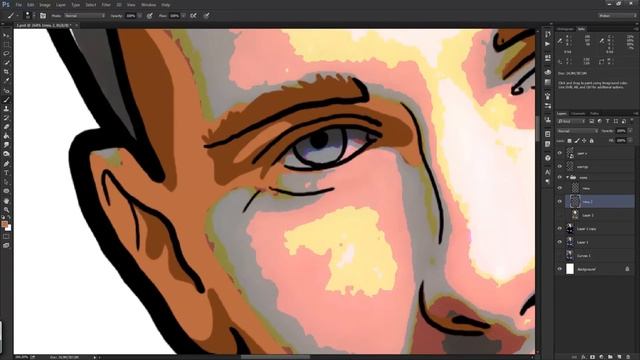Screen dimensions: 640x360
Task: Toggle visibility of Layer 1
Action: [x=560, y=242]
